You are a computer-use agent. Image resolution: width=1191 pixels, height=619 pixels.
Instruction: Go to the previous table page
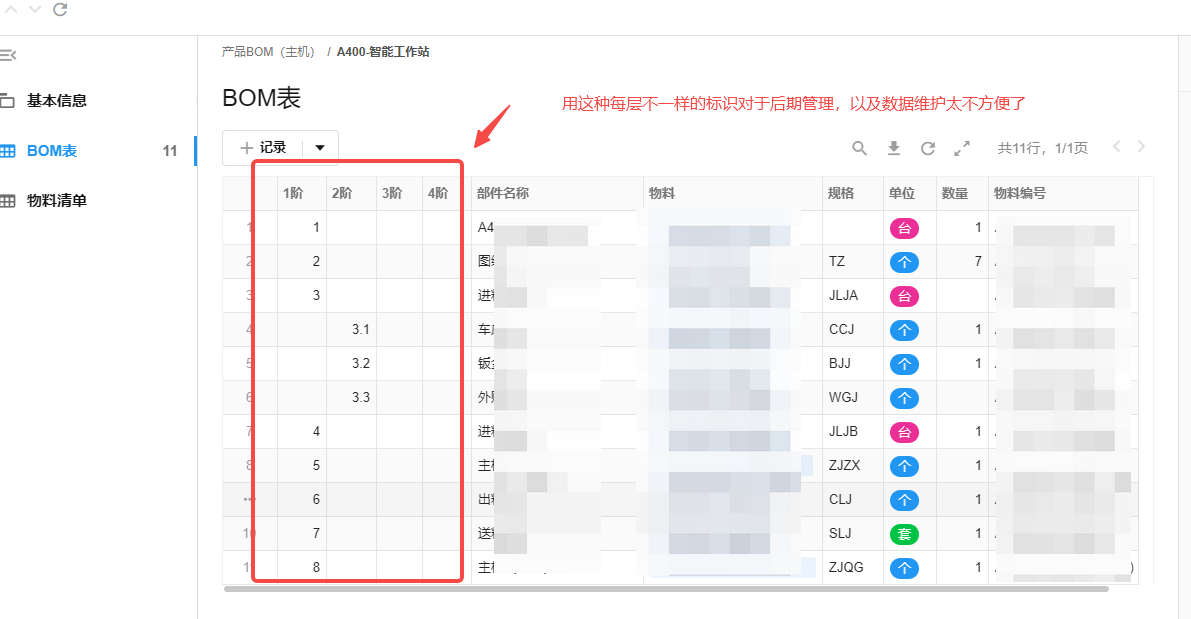click(x=1116, y=147)
